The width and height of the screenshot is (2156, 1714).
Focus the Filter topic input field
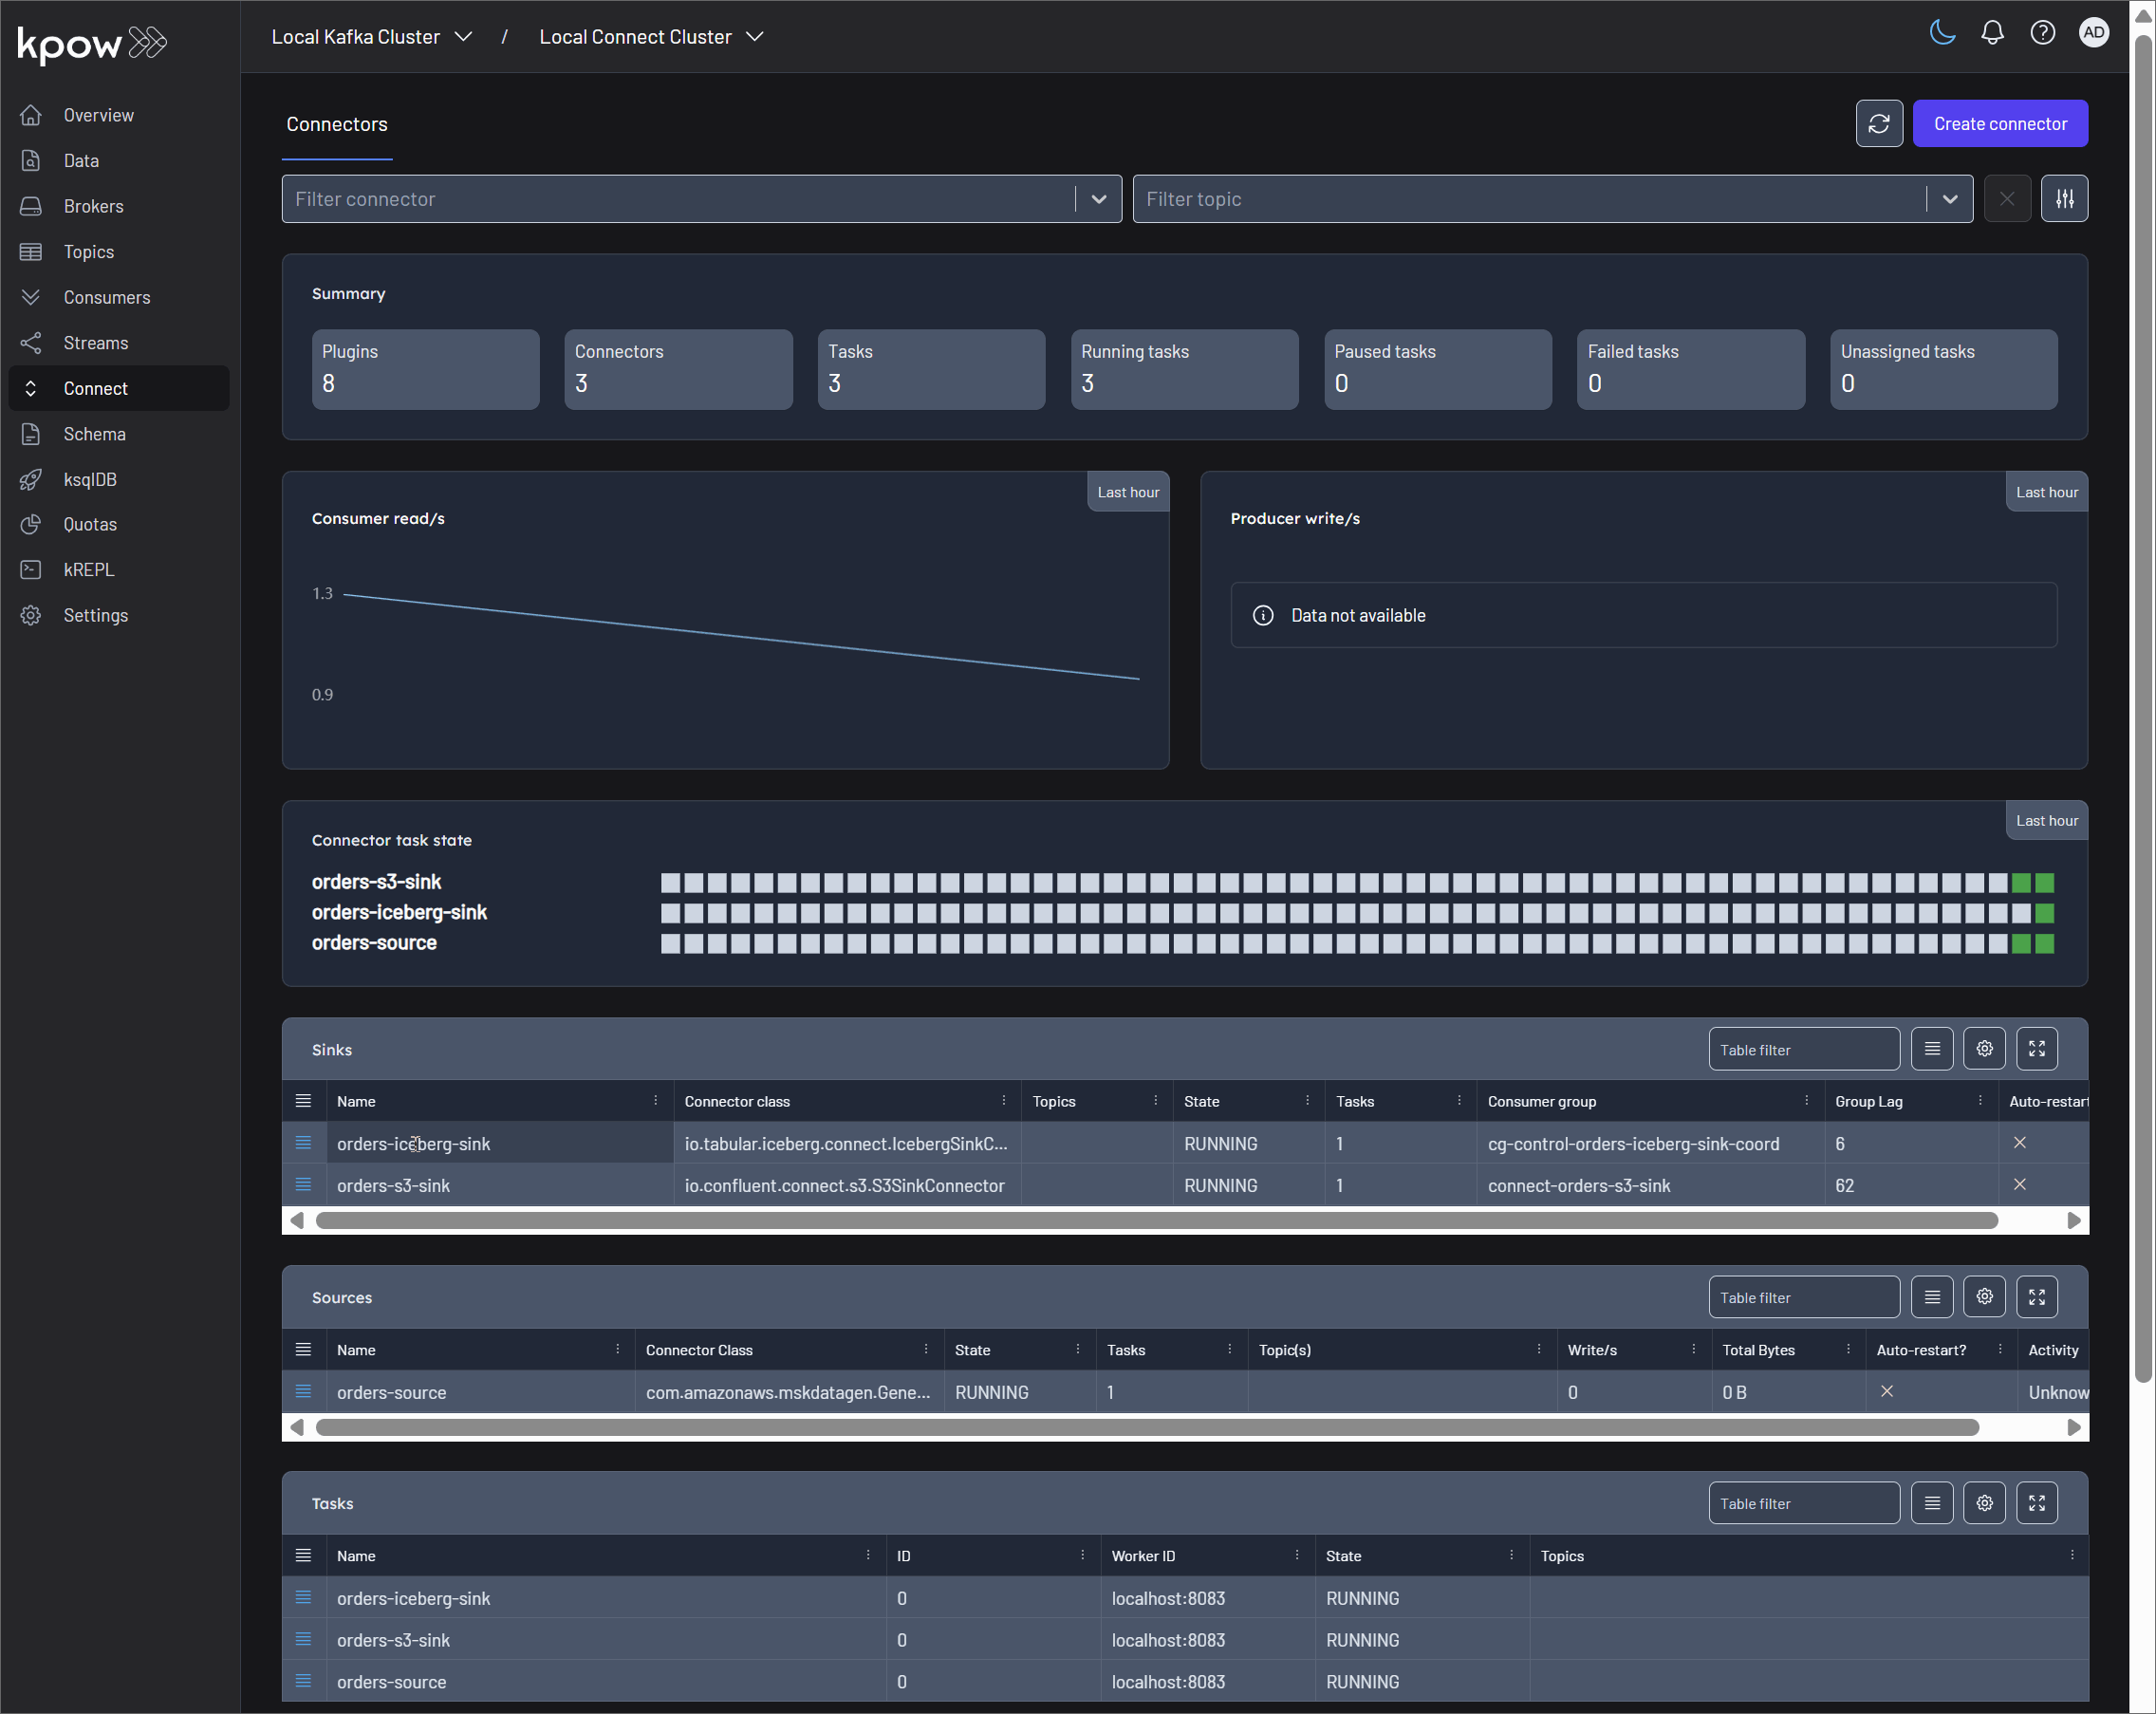[x=1528, y=199]
